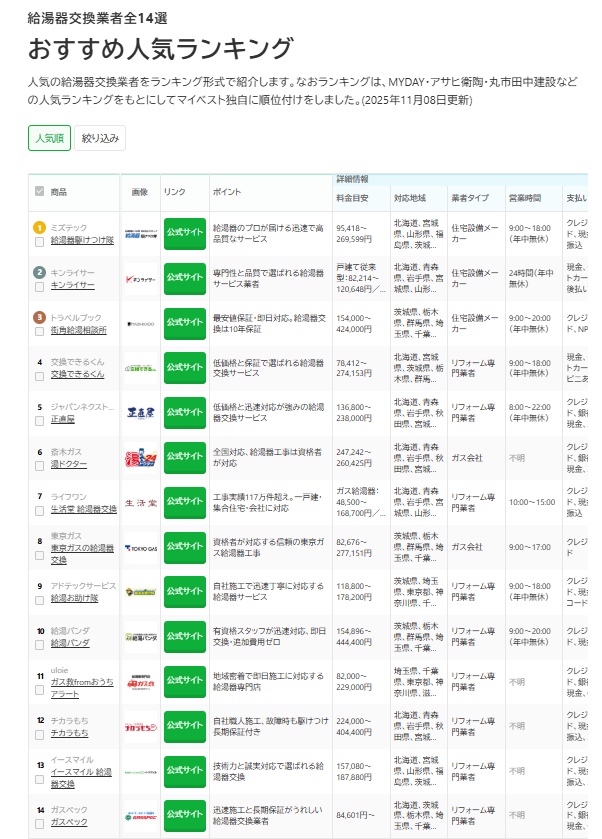Open the 絞り込み filter tab
Image resolution: width=602 pixels, height=839 pixels.
(x=100, y=138)
